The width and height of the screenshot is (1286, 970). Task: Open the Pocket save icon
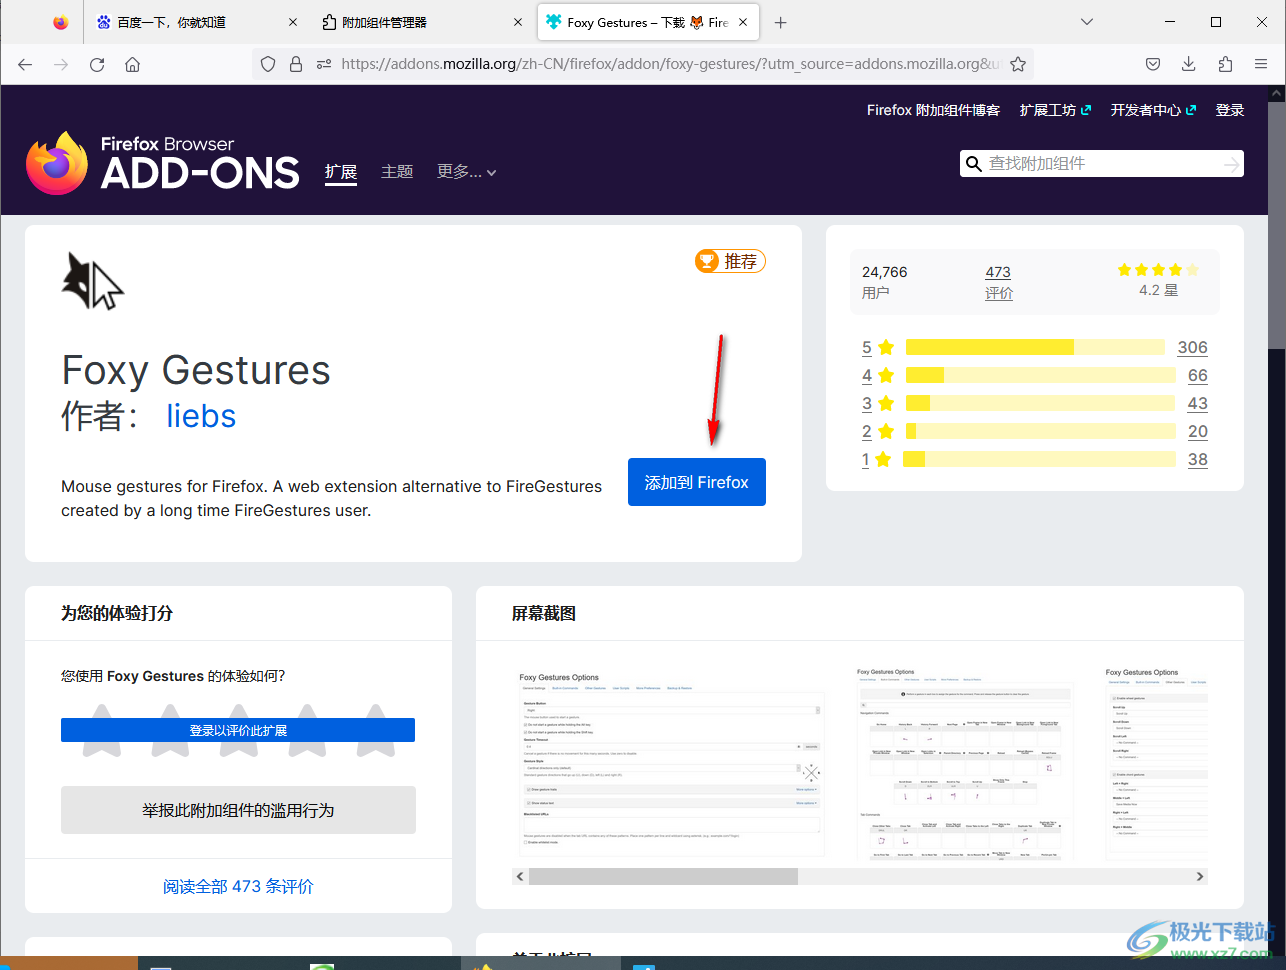[1153, 64]
